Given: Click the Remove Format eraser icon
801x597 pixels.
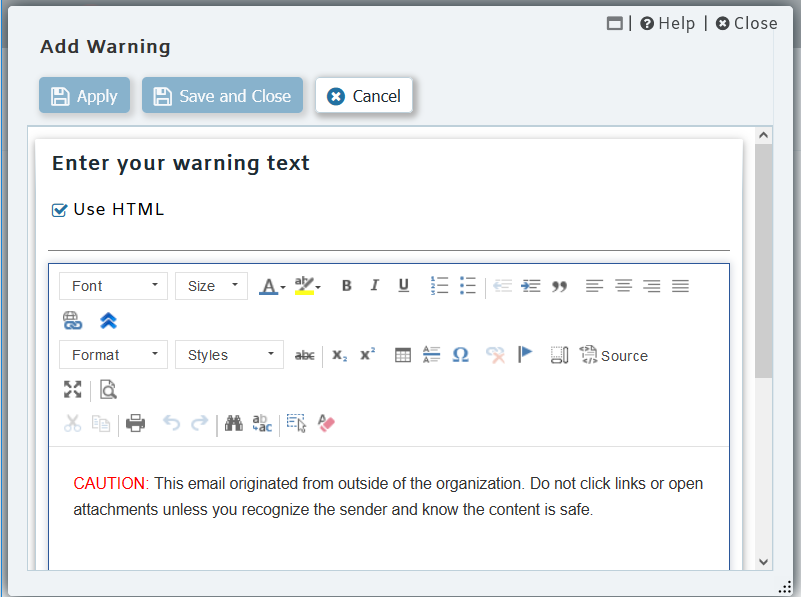Looking at the screenshot, I should click(326, 423).
